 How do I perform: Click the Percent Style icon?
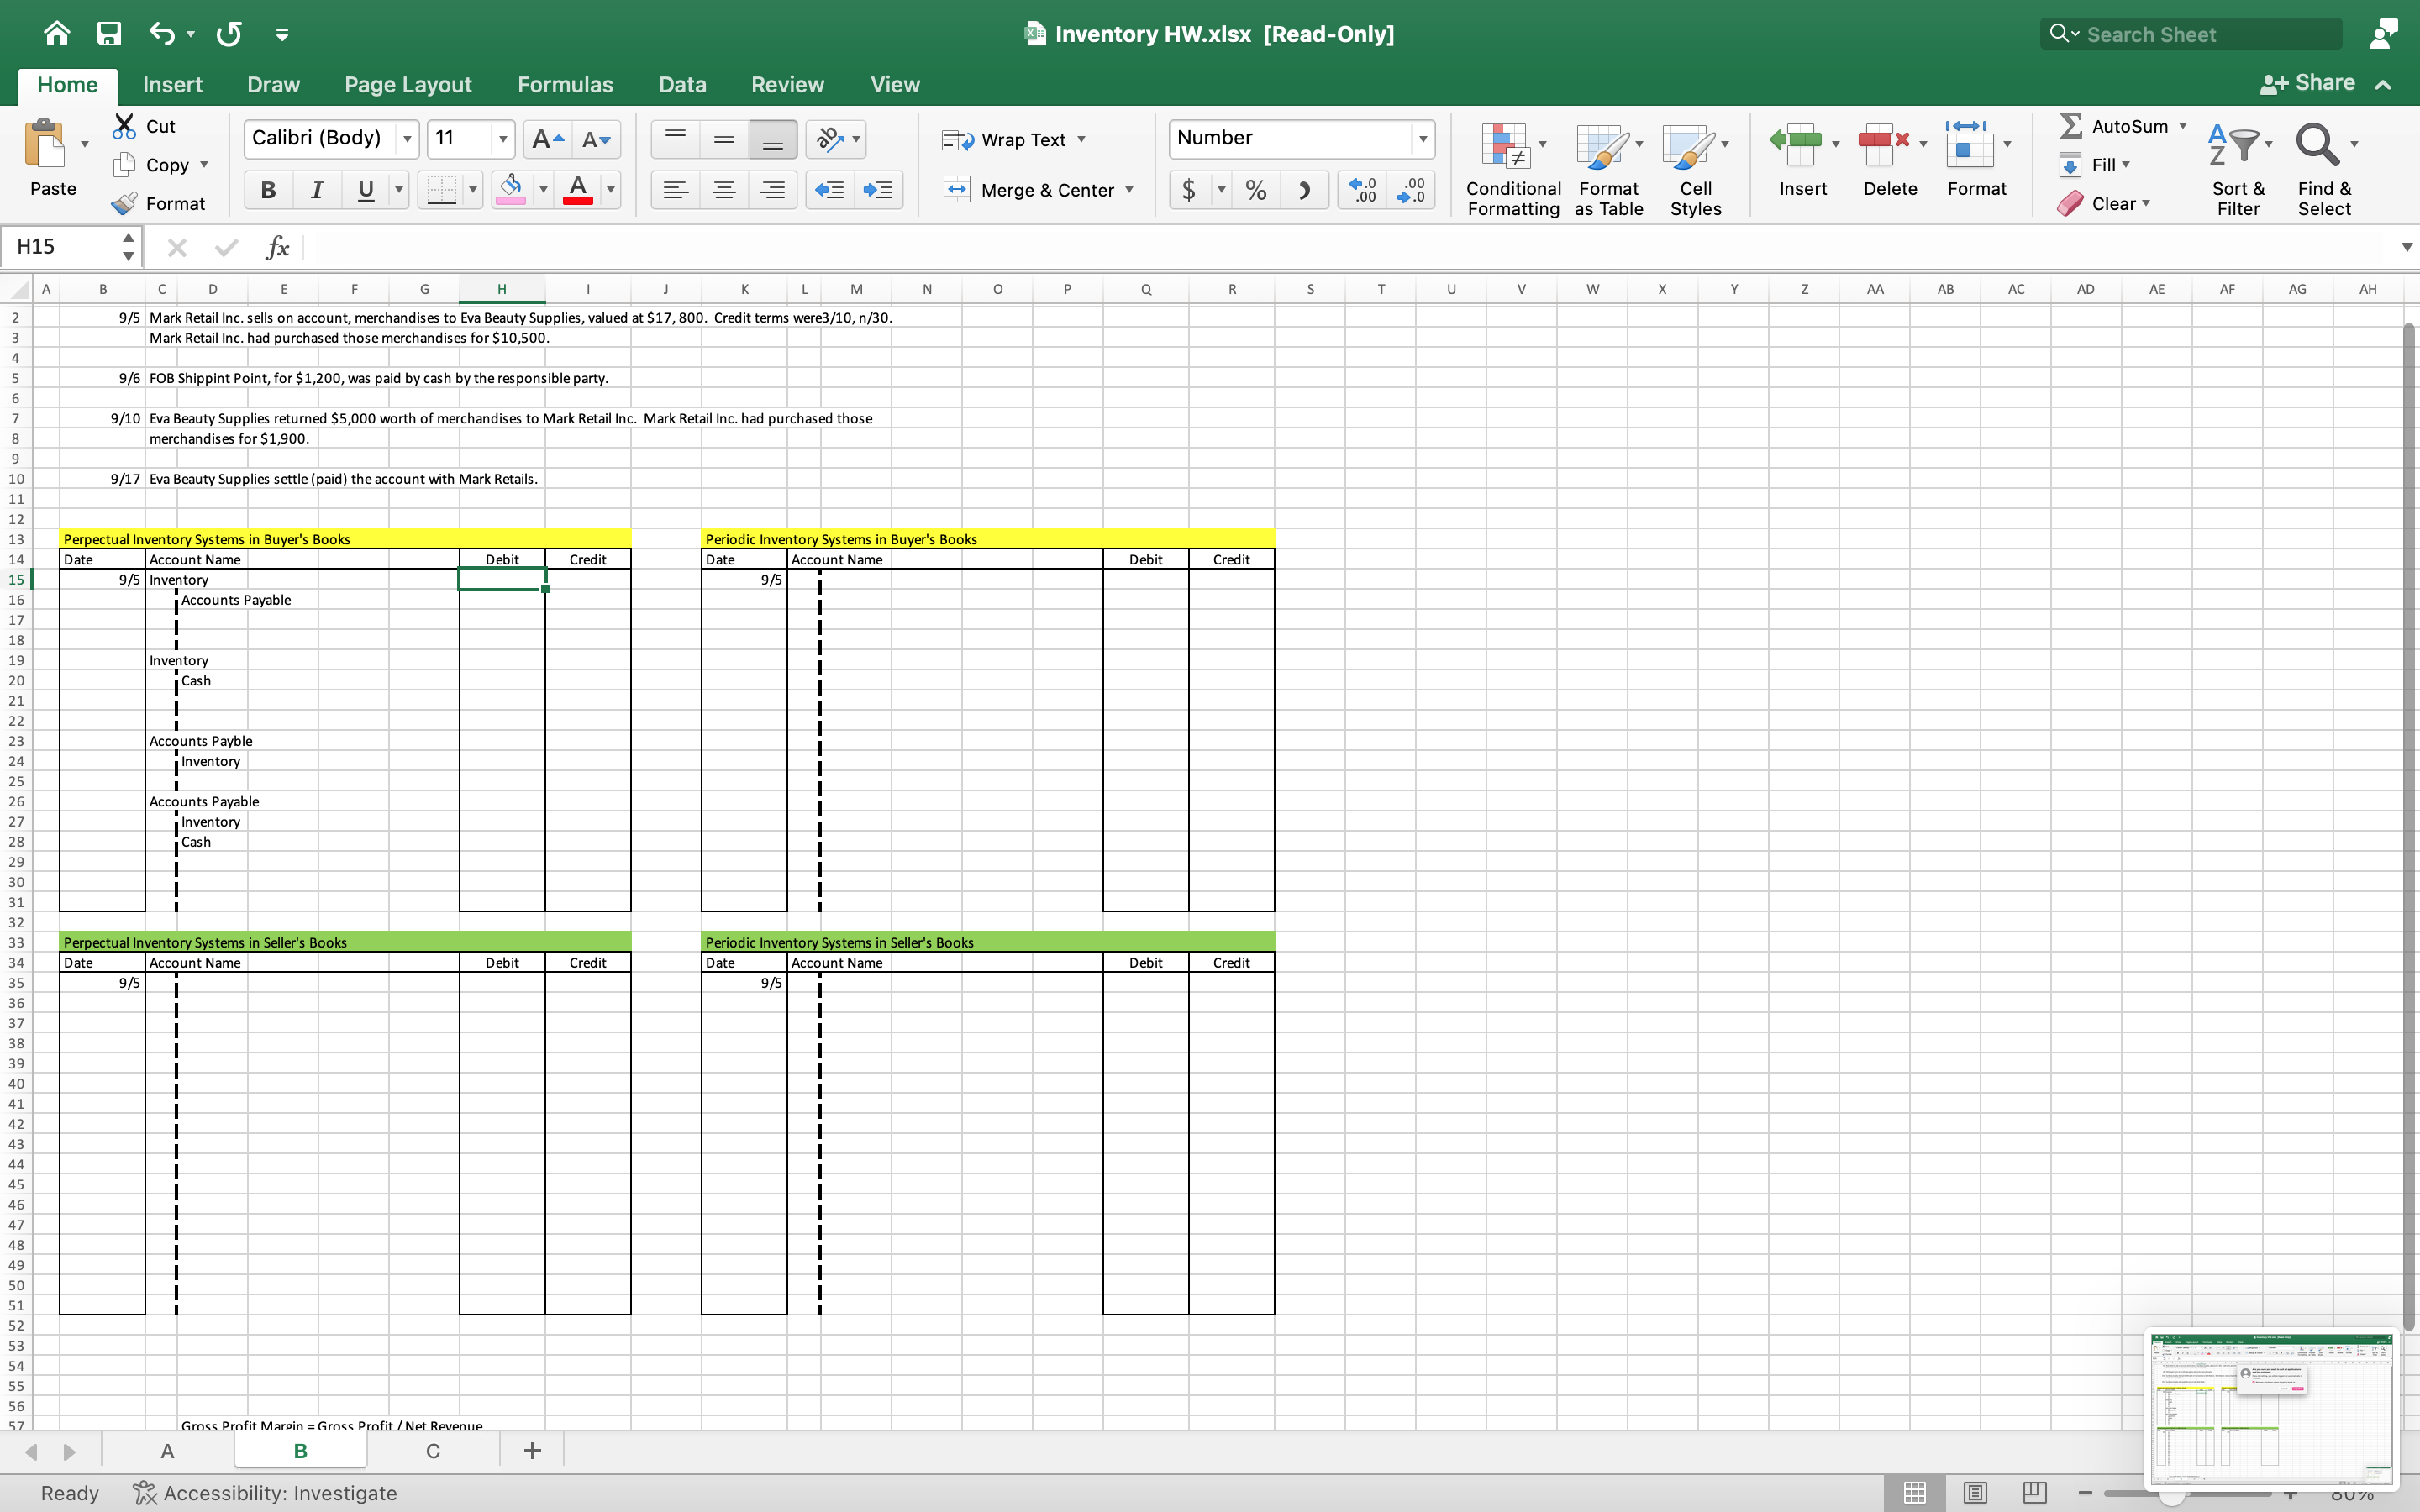(1256, 190)
